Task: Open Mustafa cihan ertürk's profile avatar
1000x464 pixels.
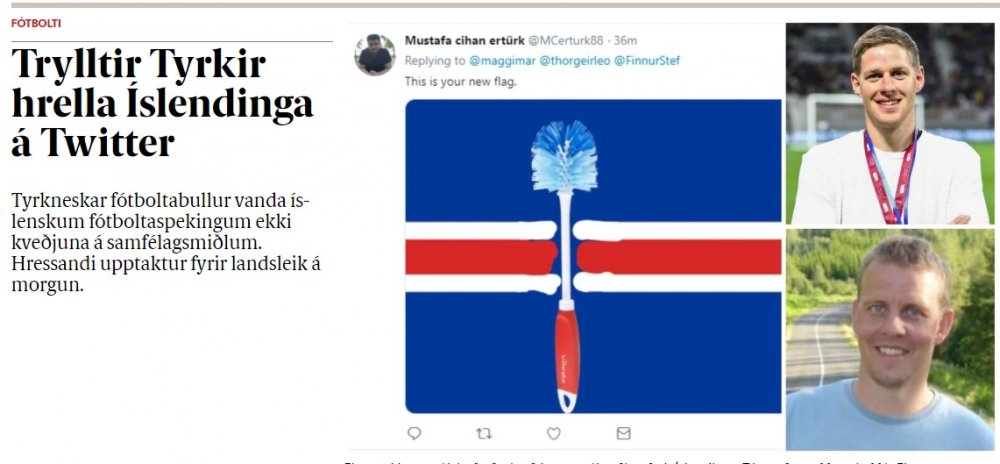Action: pyautogui.click(x=374, y=54)
